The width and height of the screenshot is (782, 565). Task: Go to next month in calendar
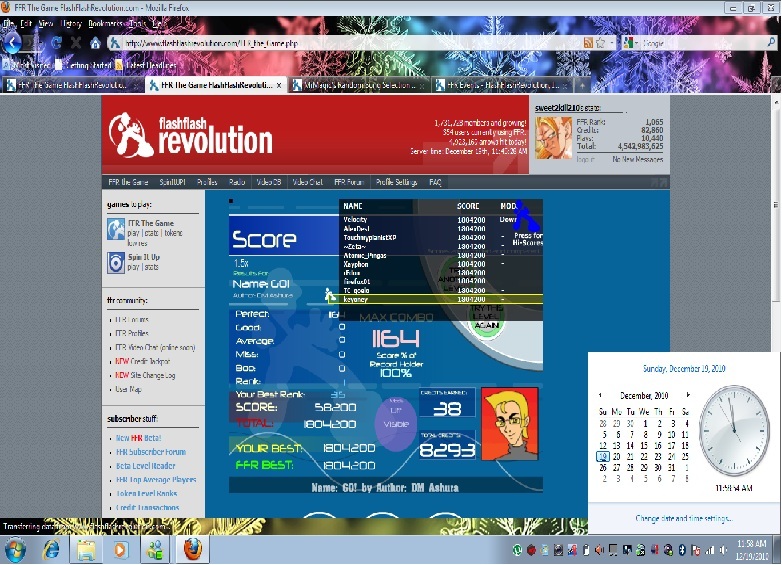pyautogui.click(x=688, y=395)
